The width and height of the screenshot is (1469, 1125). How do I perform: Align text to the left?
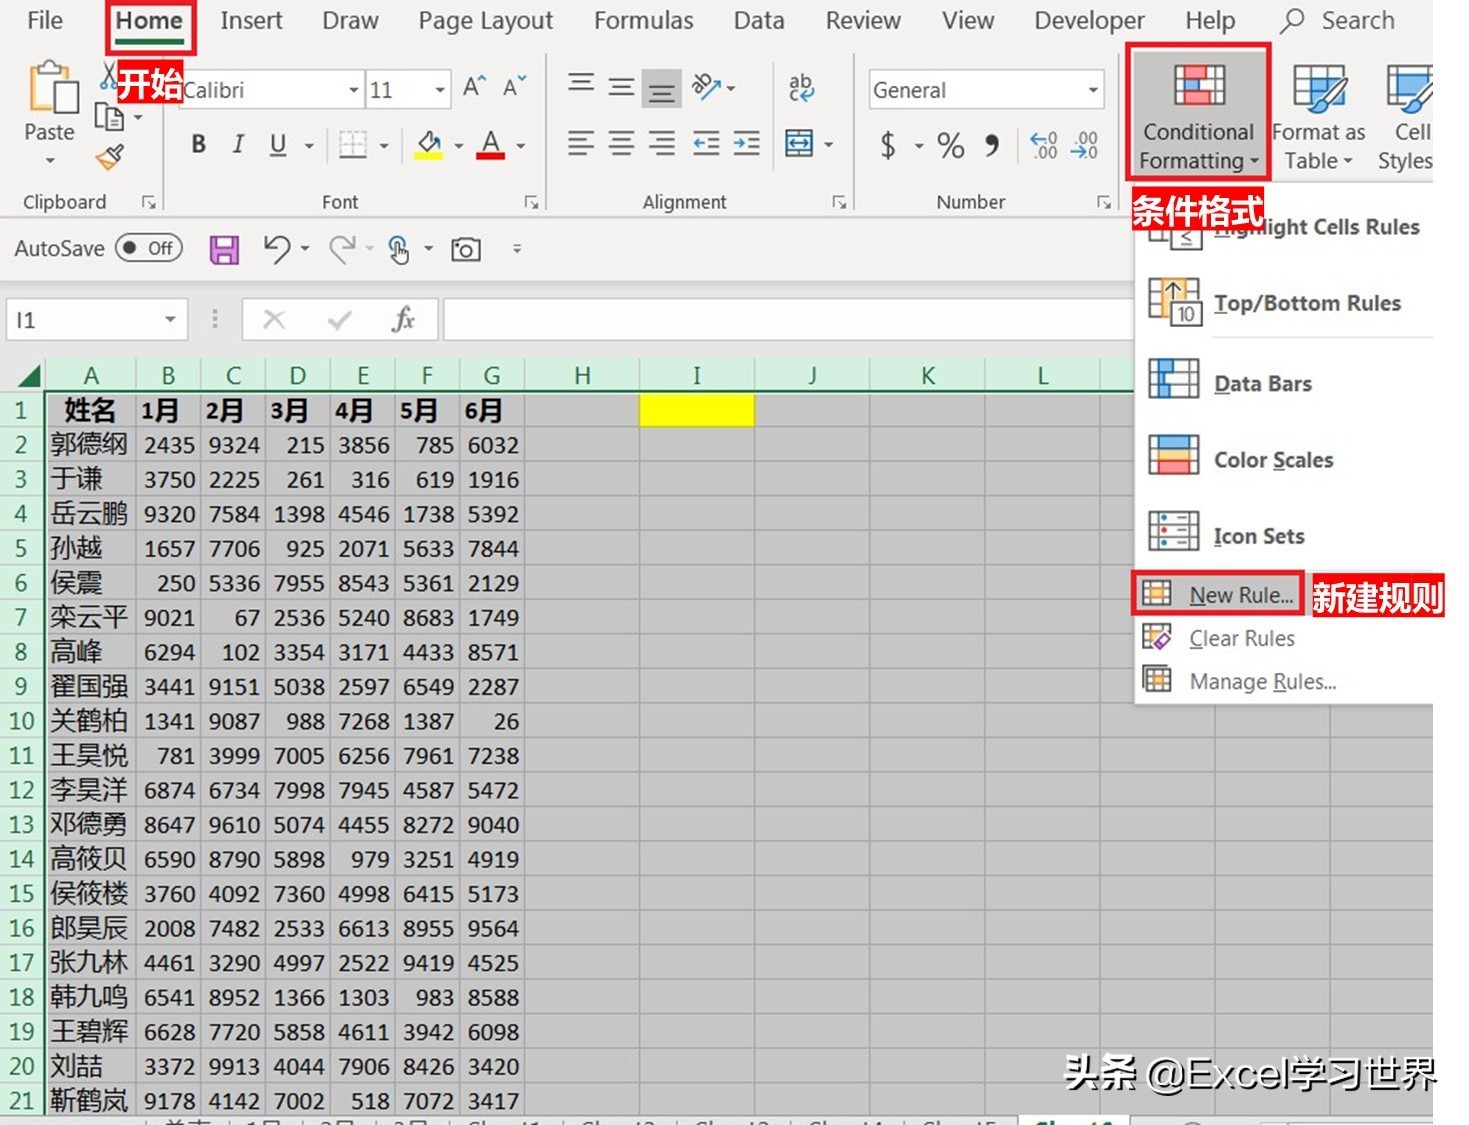(x=581, y=144)
